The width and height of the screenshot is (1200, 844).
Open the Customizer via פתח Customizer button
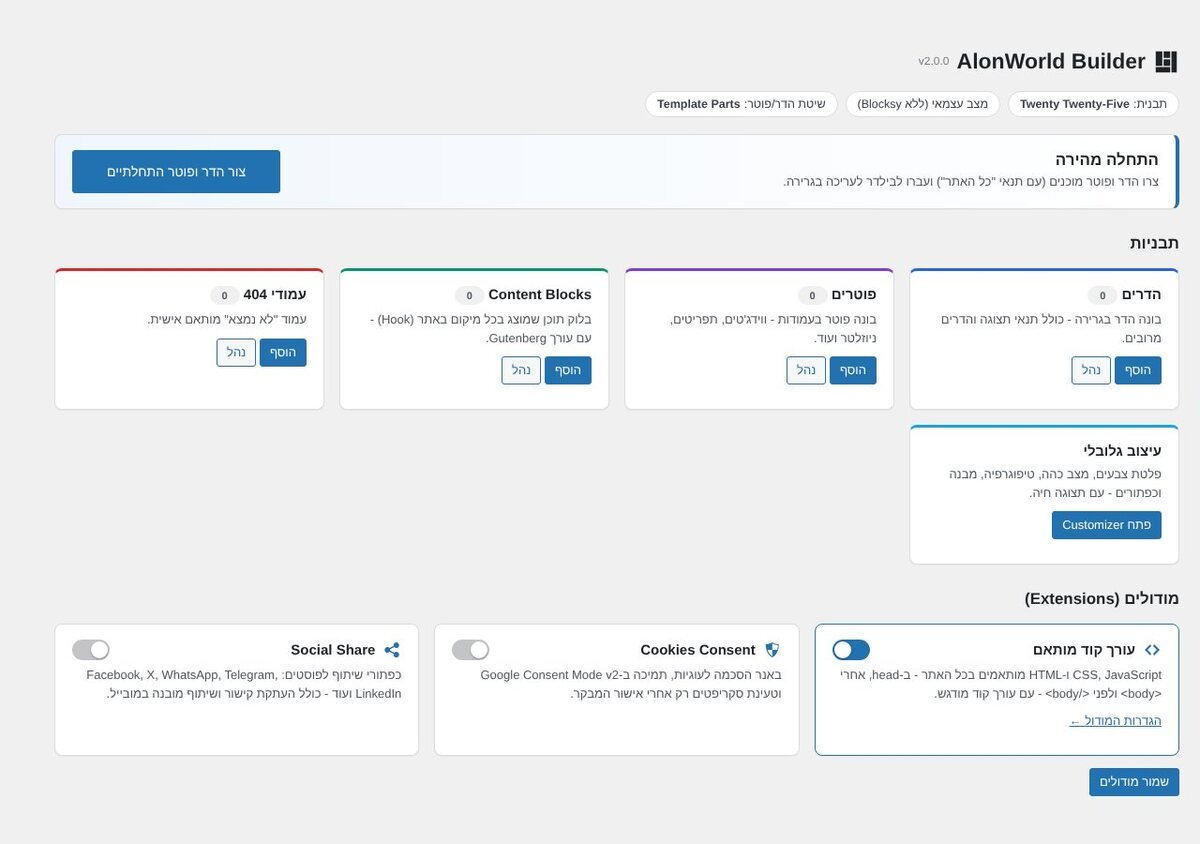pos(1107,525)
